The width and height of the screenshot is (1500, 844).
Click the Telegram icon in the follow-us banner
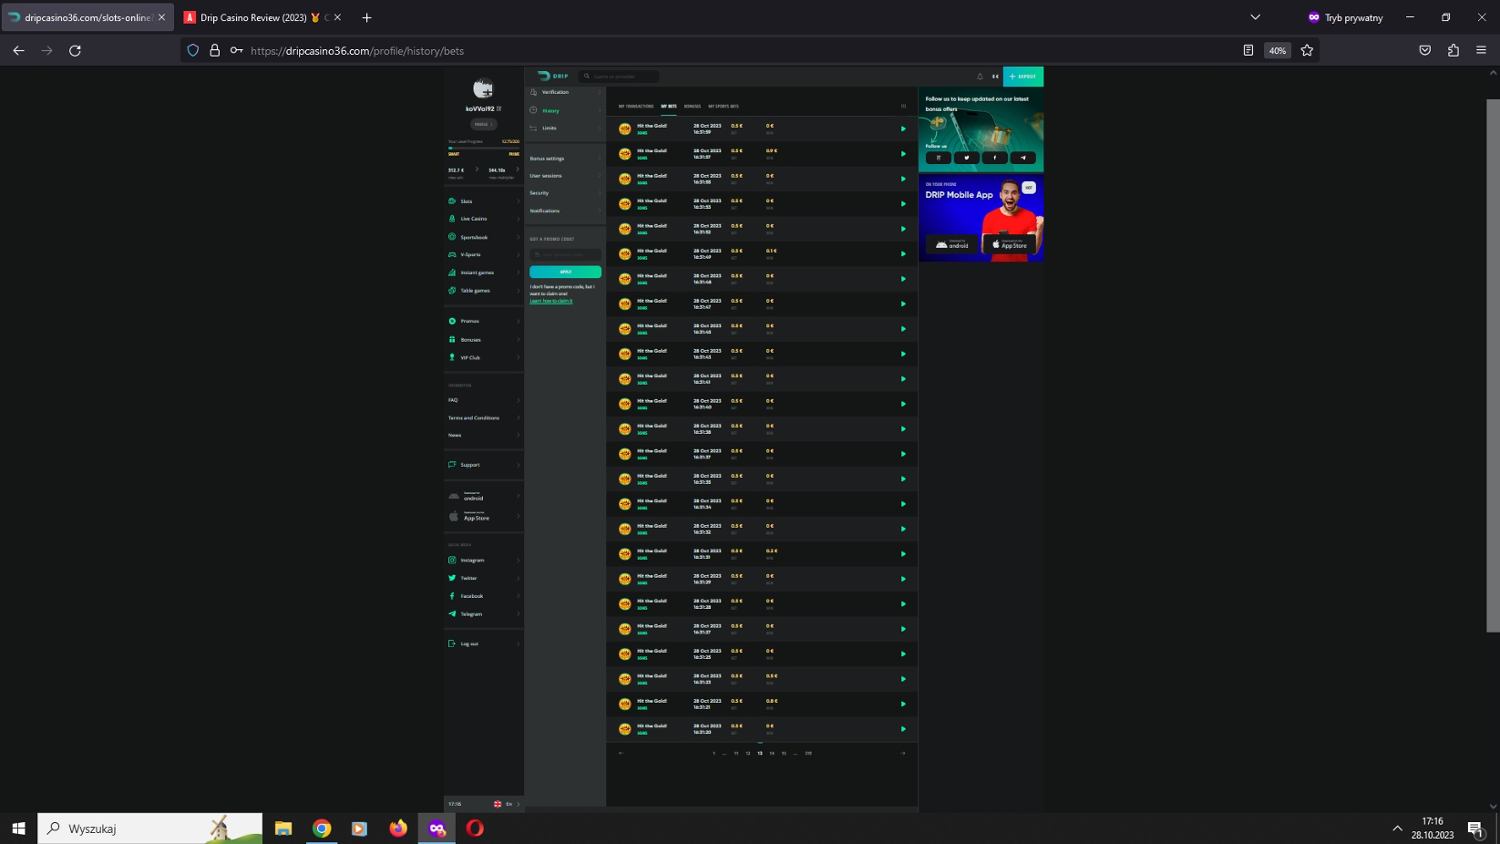[1022, 158]
